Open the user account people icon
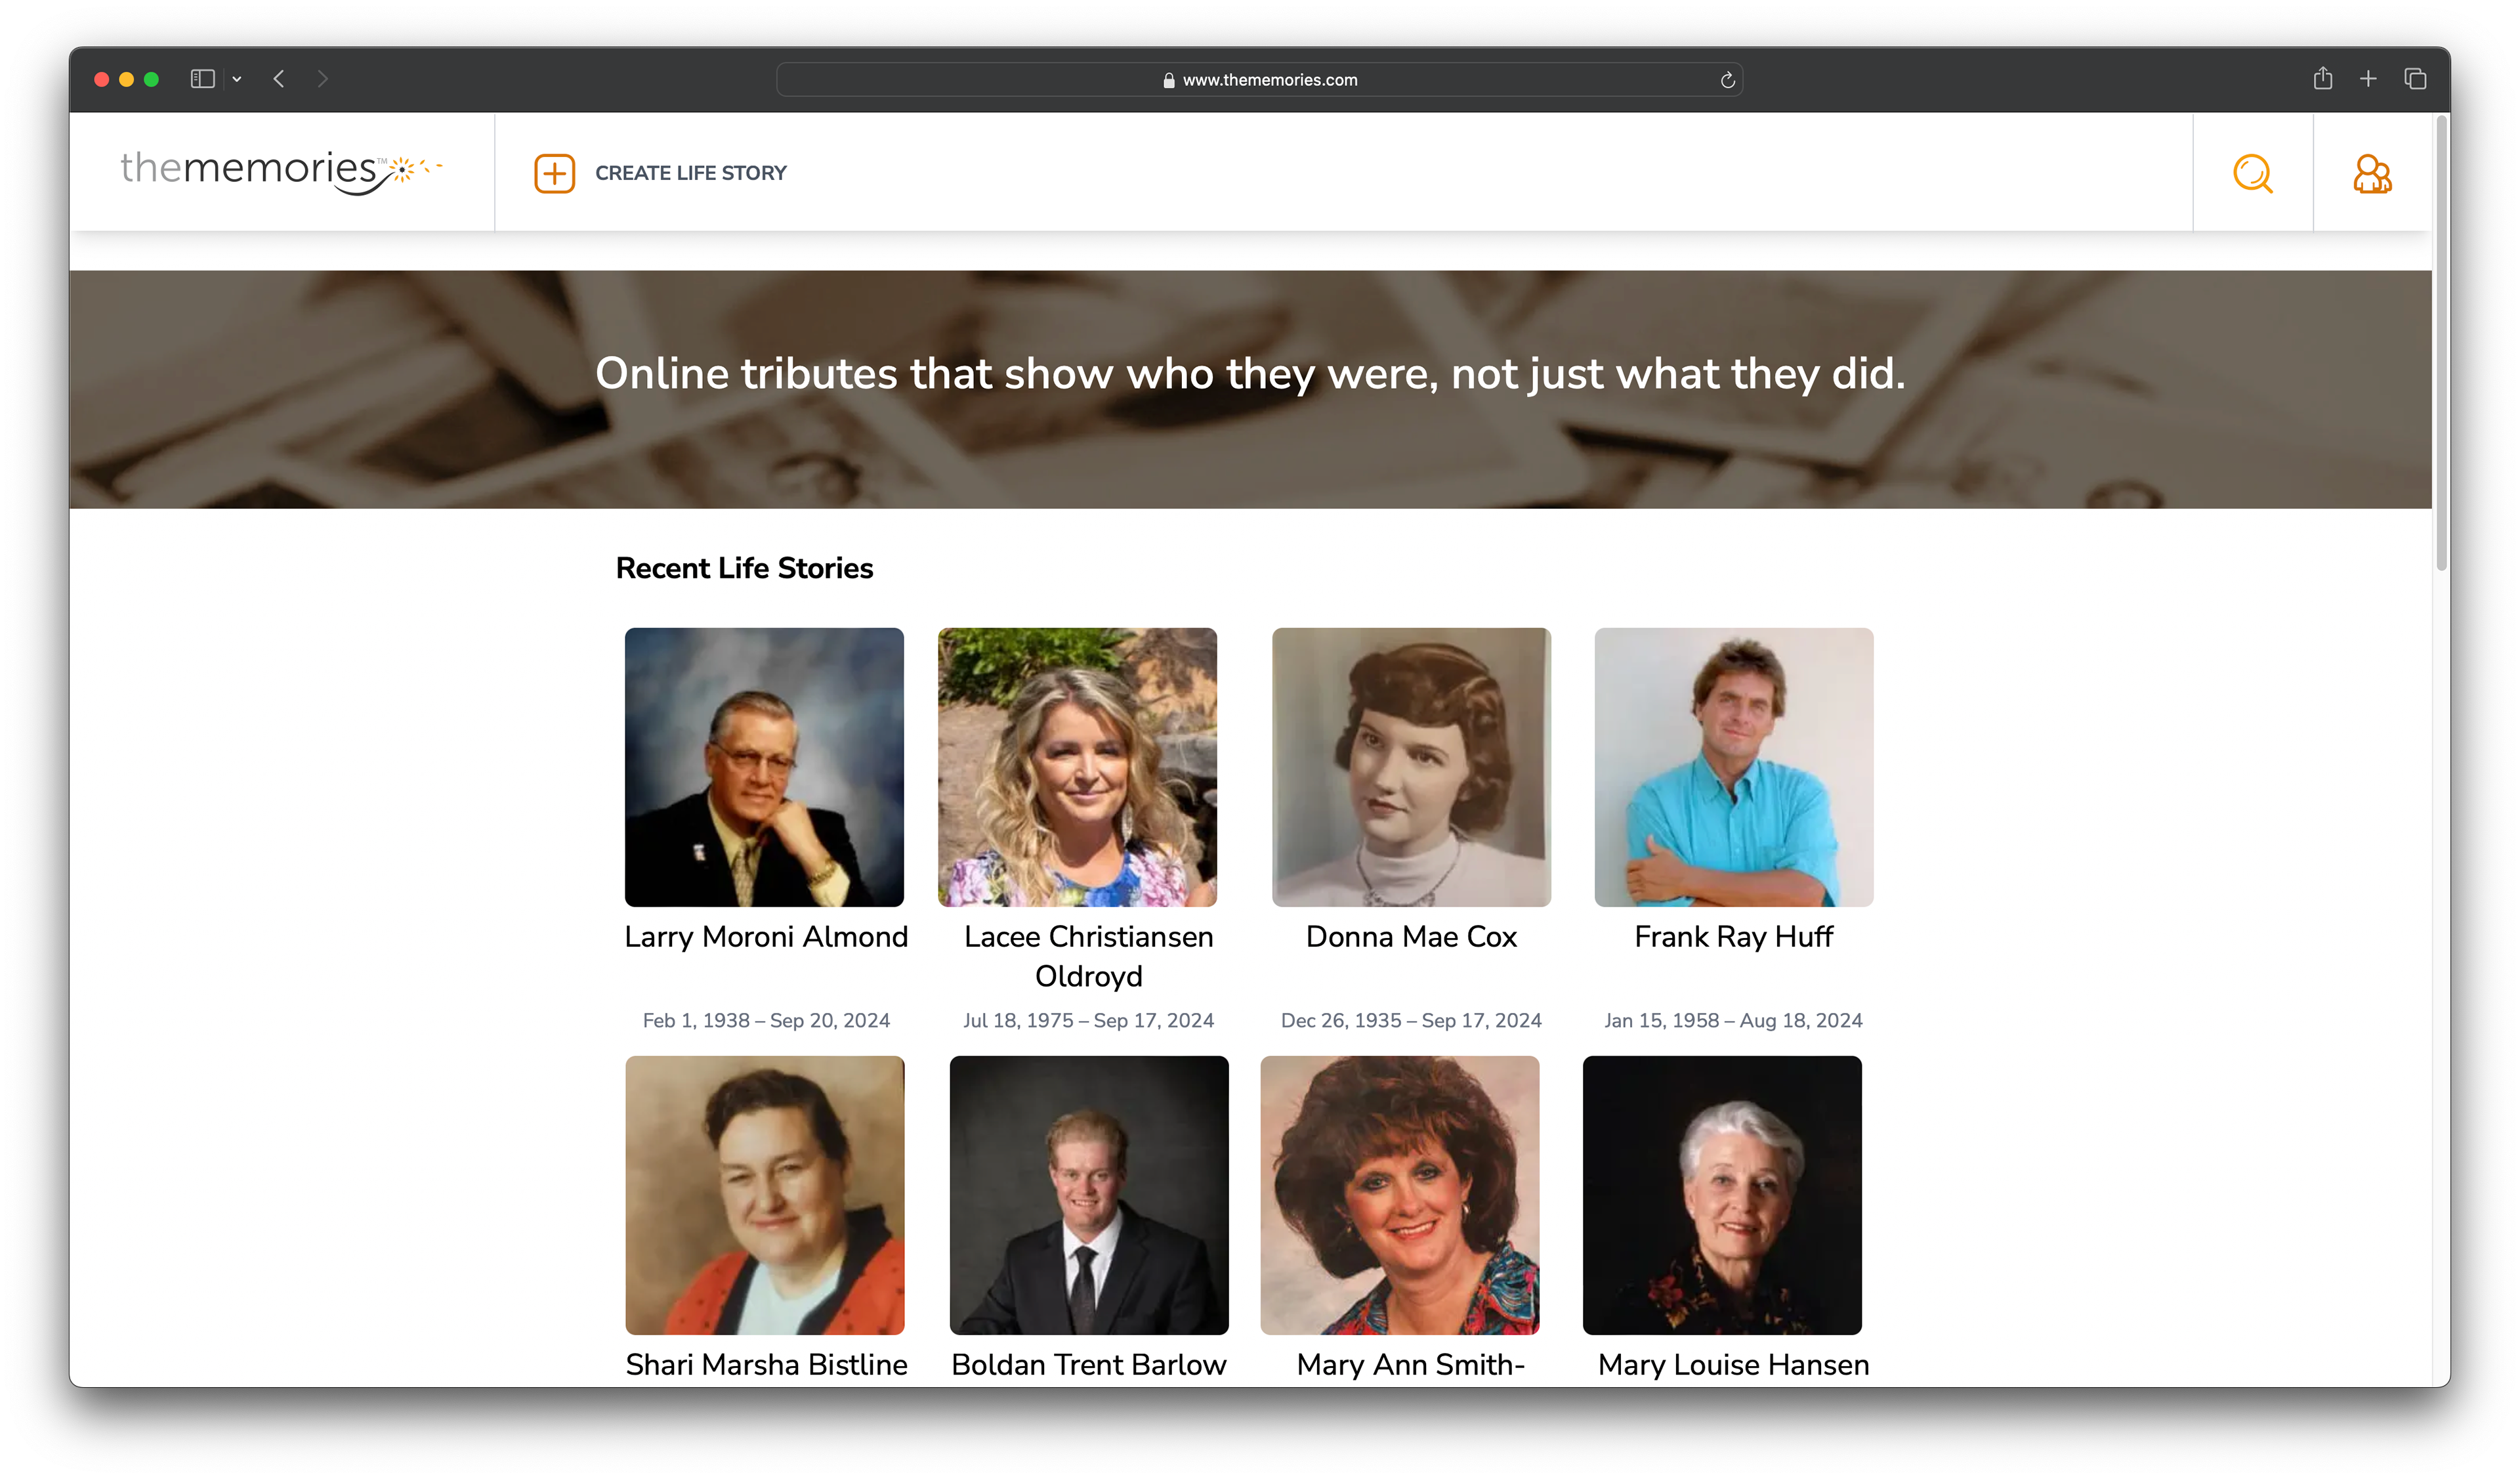This screenshot has width=2520, height=1479. tap(2372, 173)
